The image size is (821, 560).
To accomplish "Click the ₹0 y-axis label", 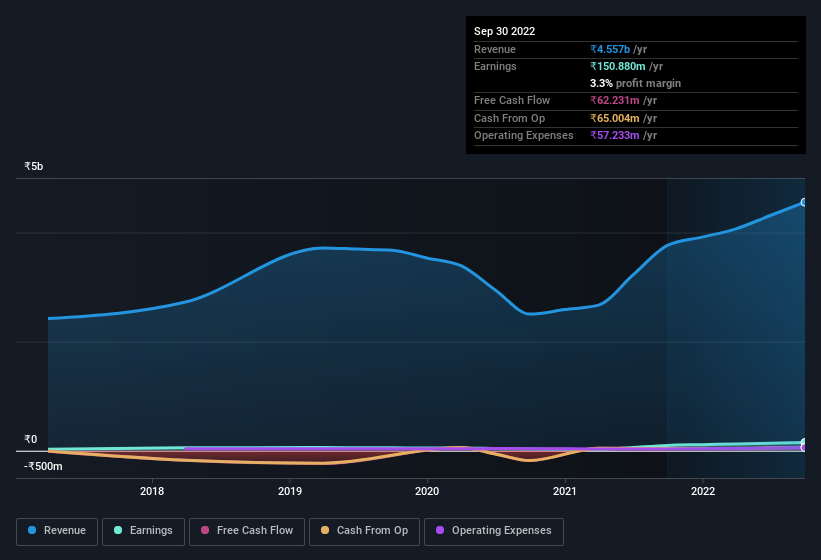I will click(30, 439).
